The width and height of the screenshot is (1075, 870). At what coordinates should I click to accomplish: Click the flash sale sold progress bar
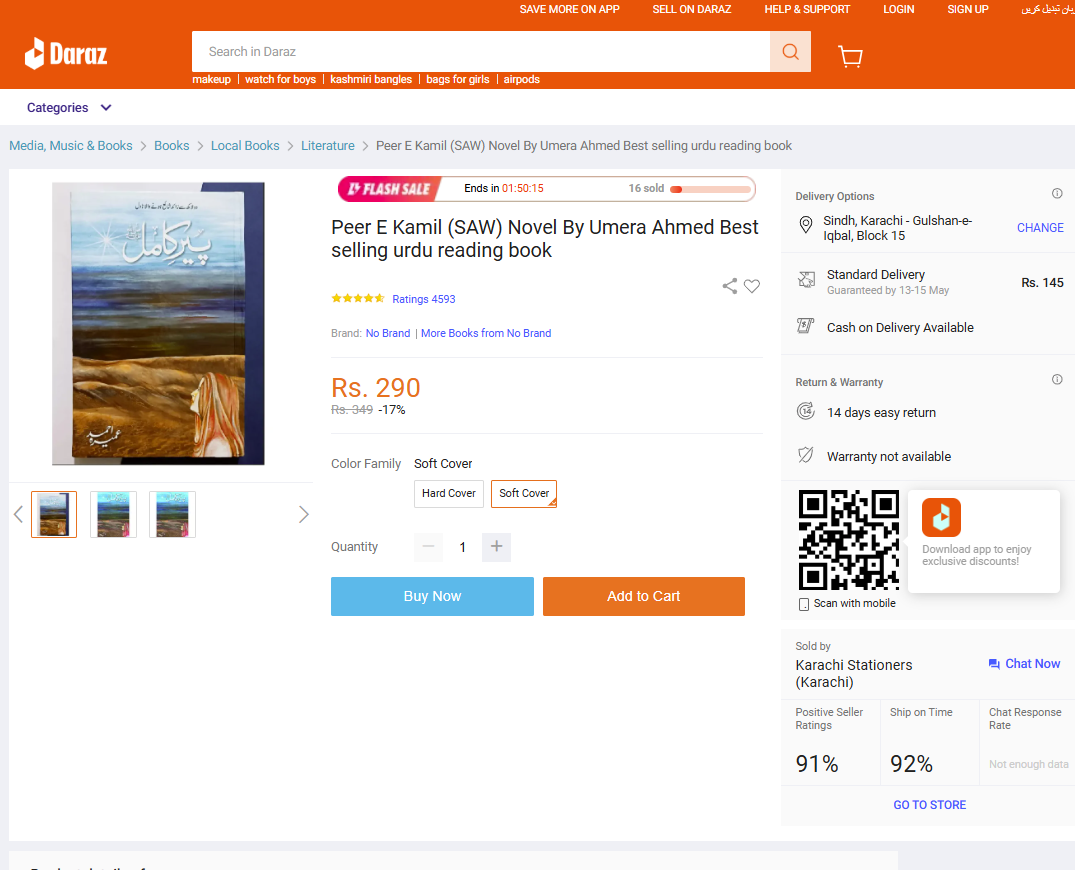(x=710, y=189)
